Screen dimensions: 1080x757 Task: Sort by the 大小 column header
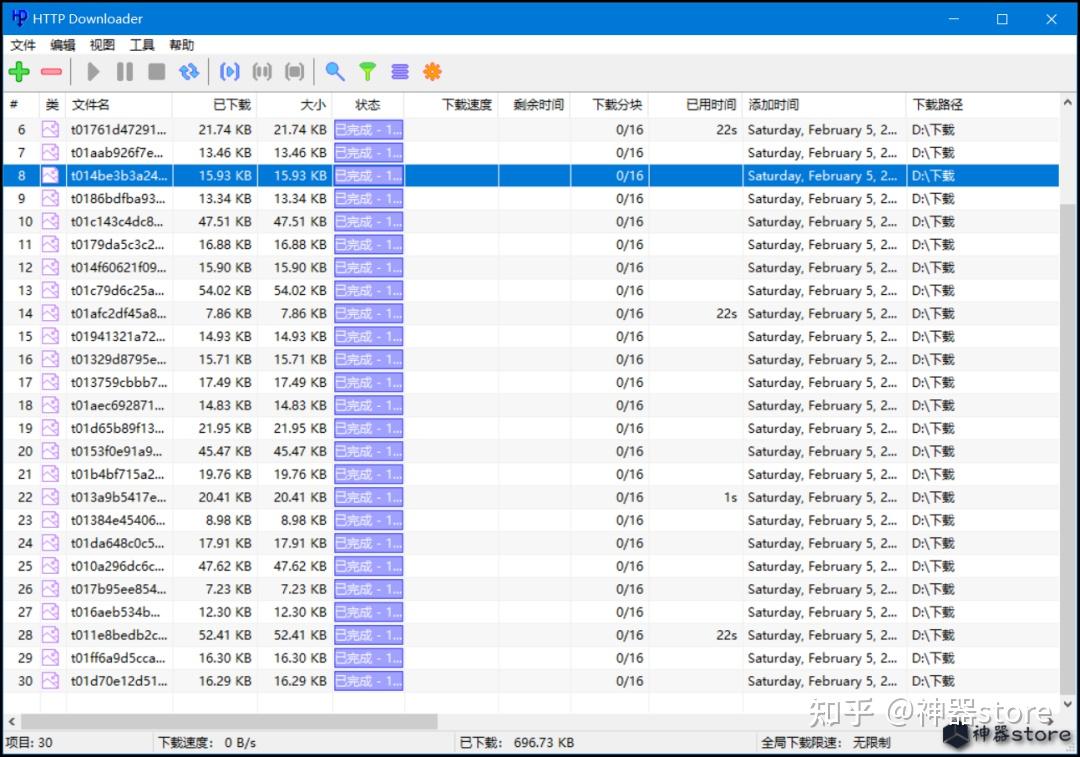(295, 105)
